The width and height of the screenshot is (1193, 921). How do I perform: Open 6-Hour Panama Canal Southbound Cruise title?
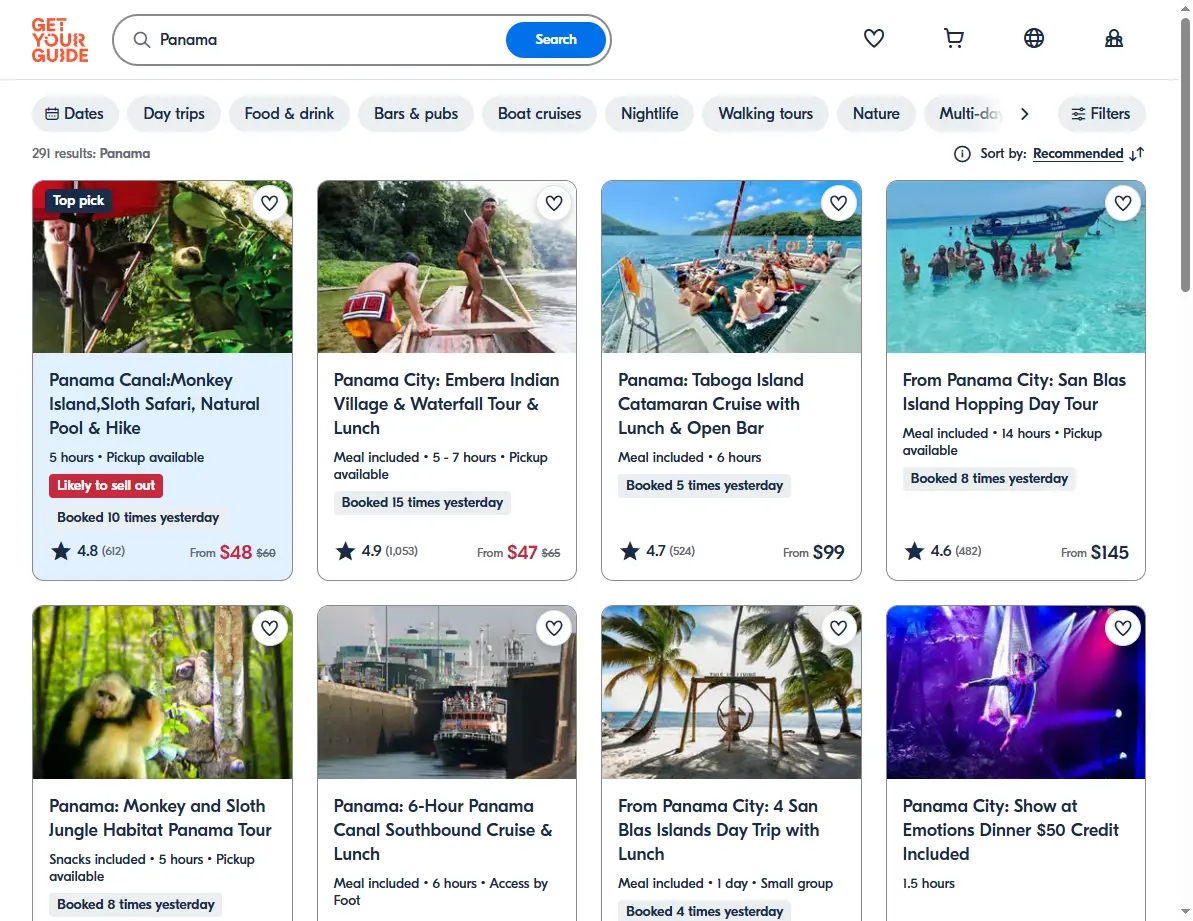[443, 830]
